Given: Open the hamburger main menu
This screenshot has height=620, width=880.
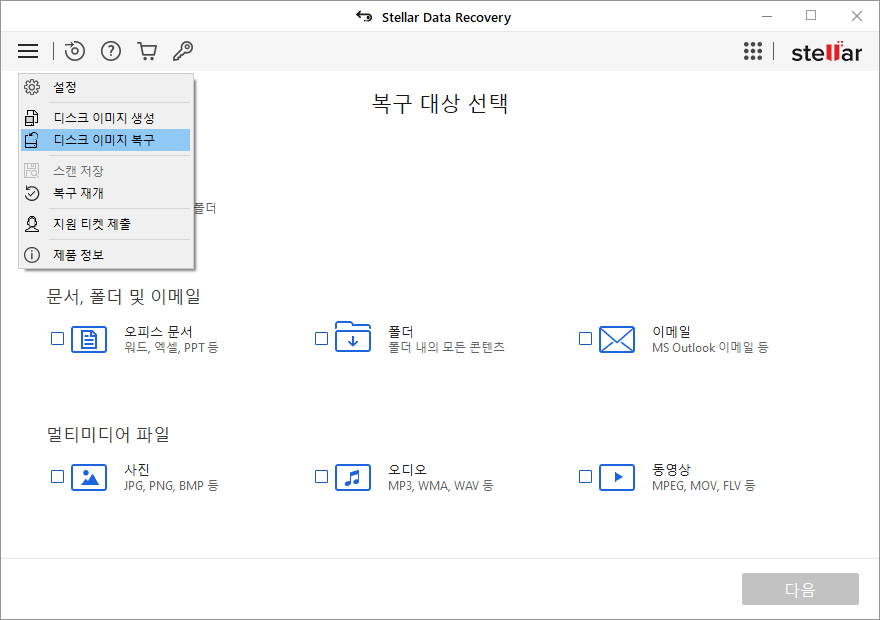Looking at the screenshot, I should pos(28,51).
